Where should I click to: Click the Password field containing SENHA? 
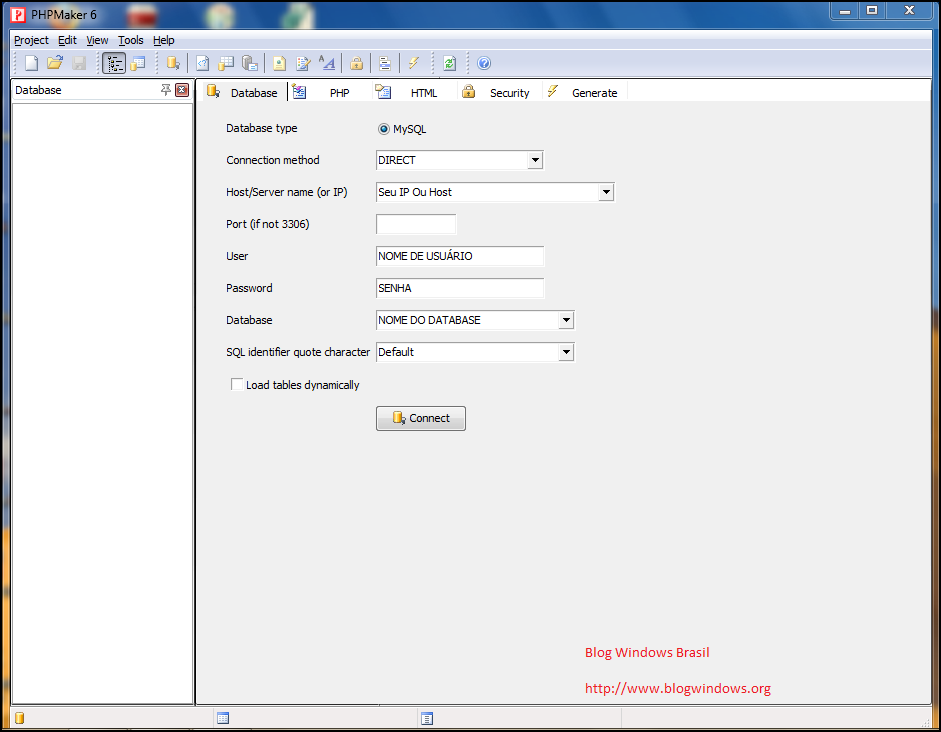(x=460, y=288)
